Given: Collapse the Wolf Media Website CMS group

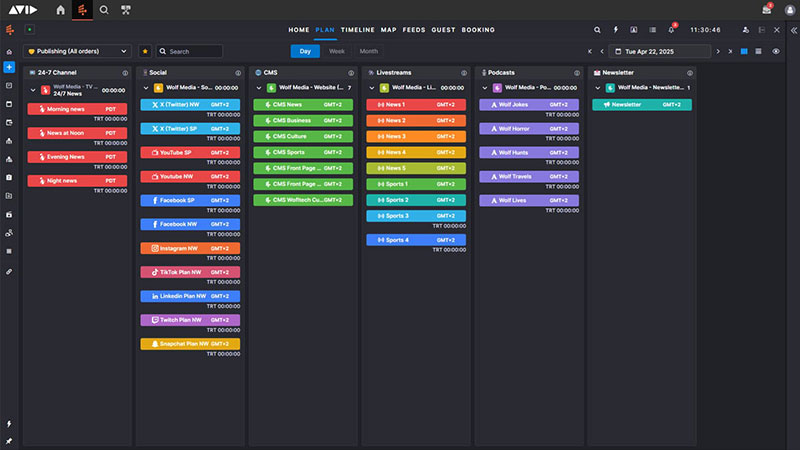Looking at the screenshot, I should pyautogui.click(x=259, y=88).
